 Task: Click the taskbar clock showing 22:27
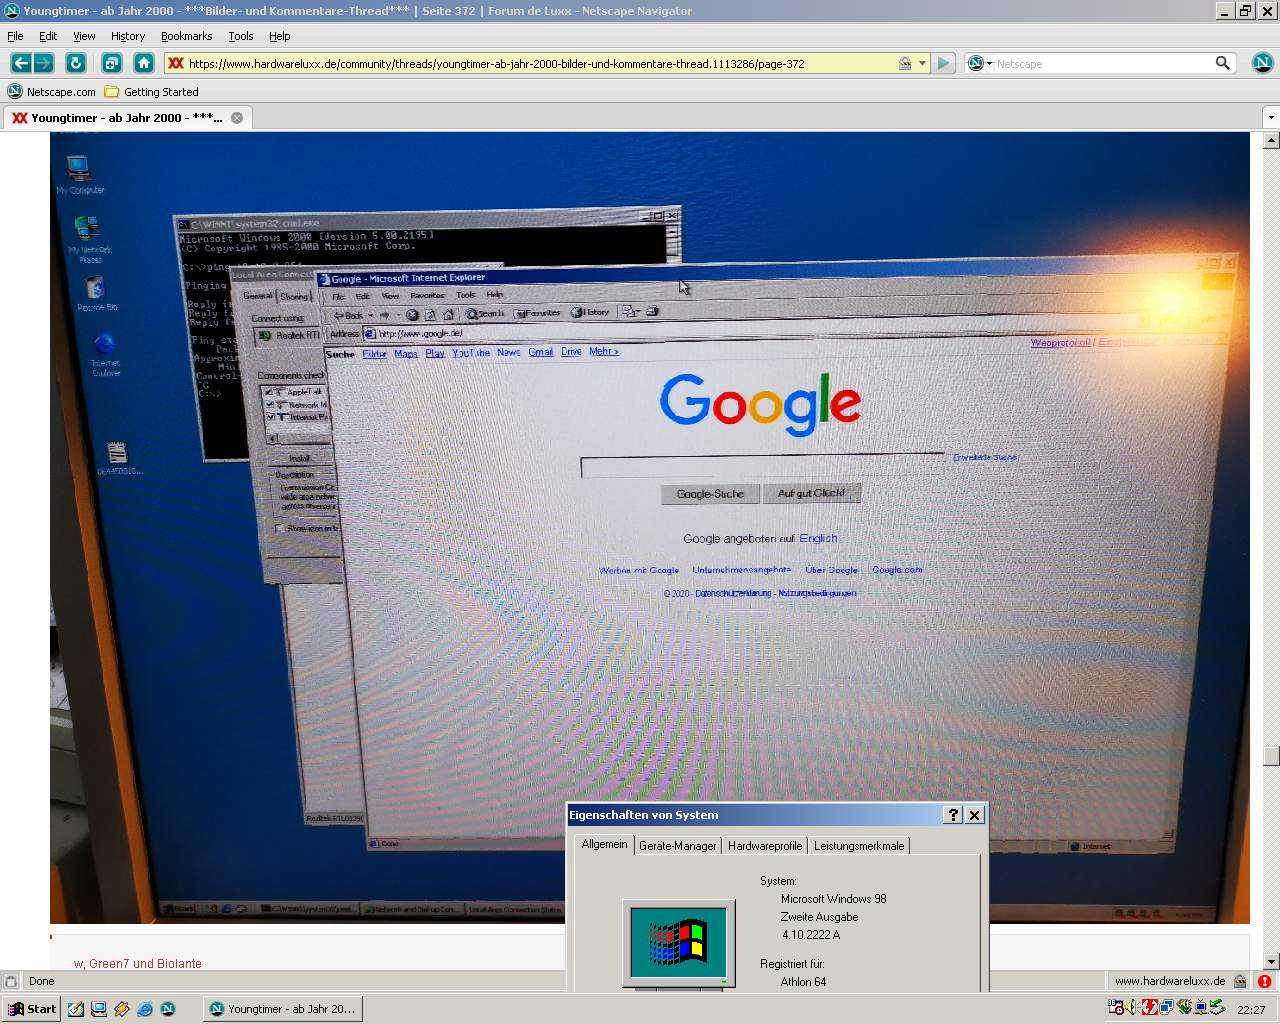(1251, 1009)
